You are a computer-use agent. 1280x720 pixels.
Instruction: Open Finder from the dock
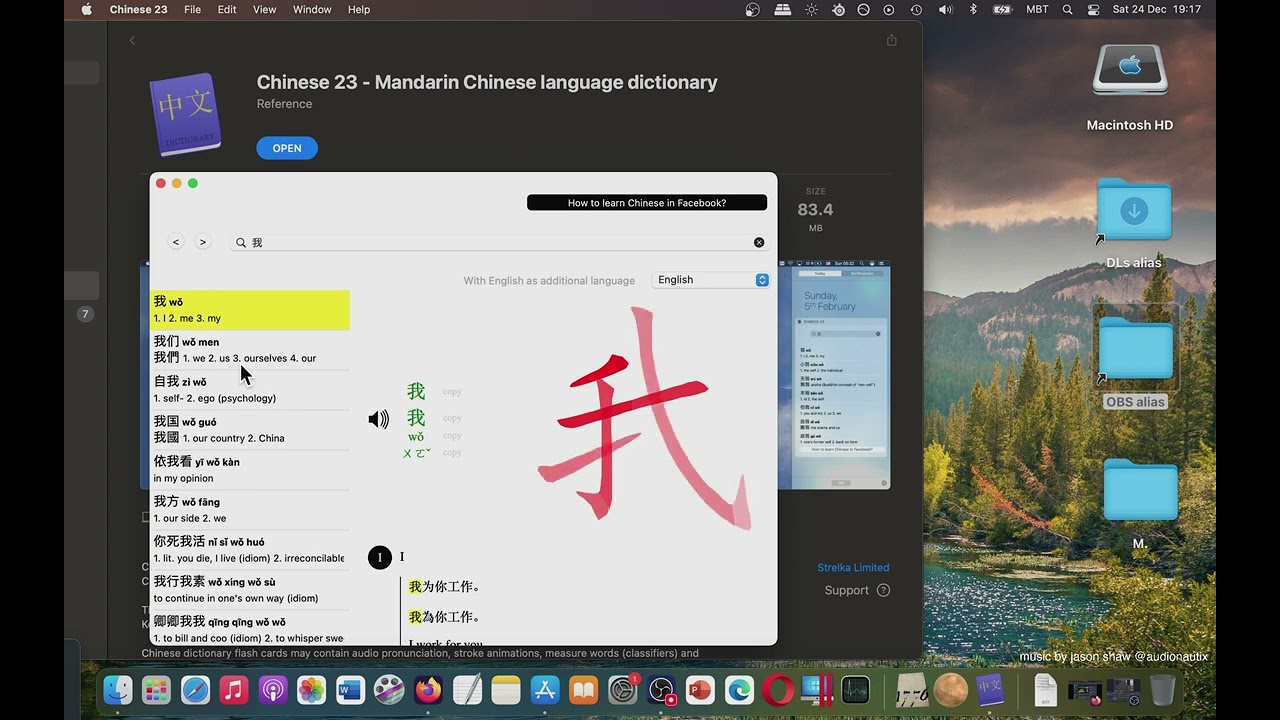(118, 690)
